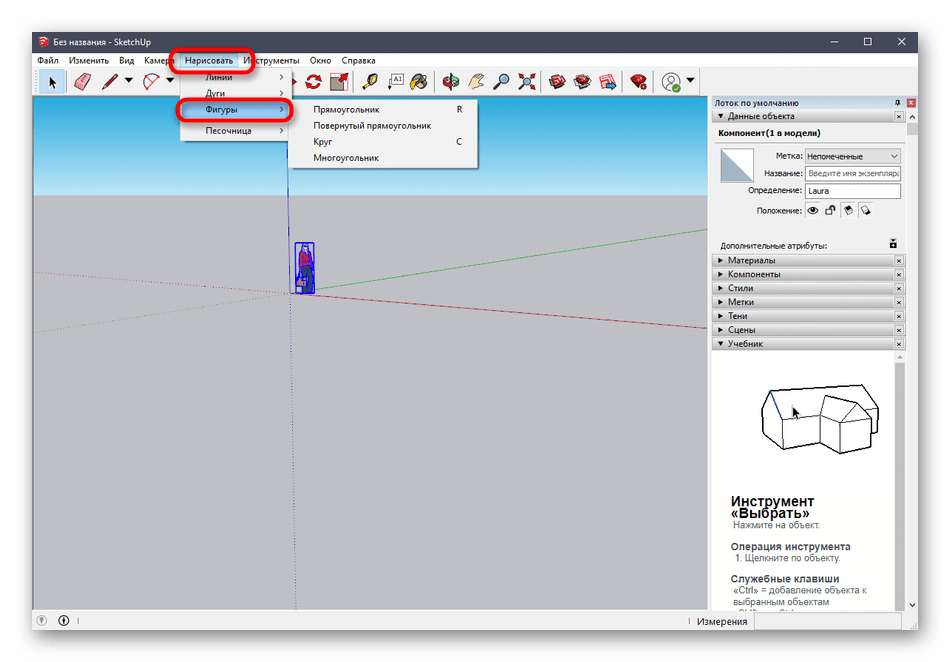Toggle object visibility eye icon
950x662 pixels.
[813, 211]
